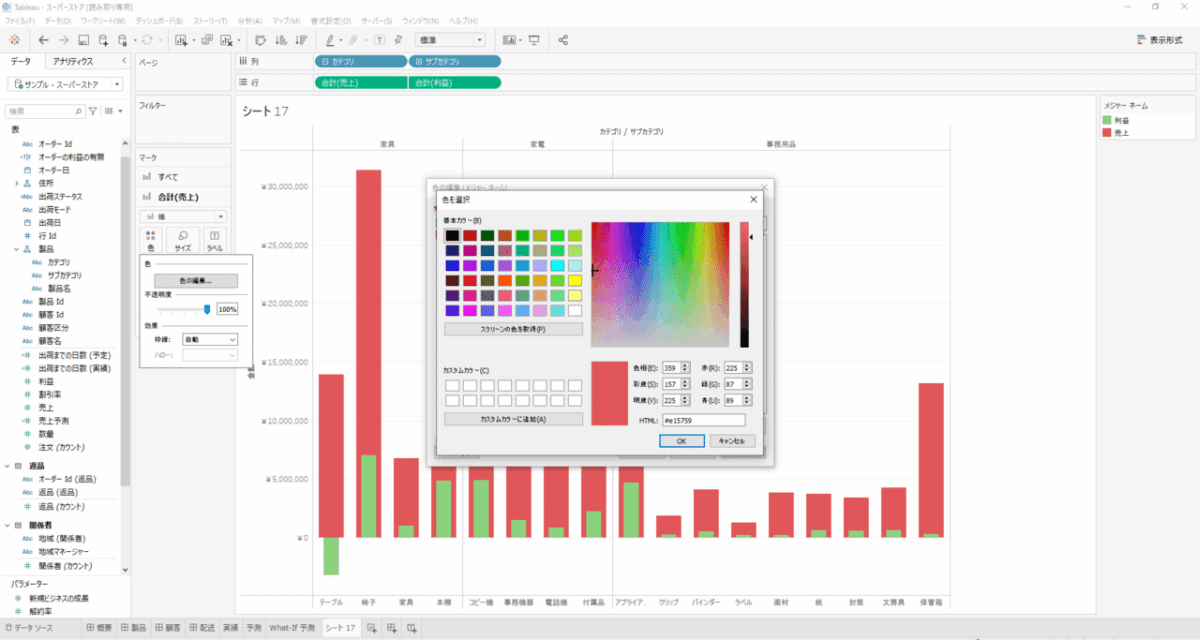Viewport: 1200px width, 640px height.
Task: Click the undo back arrow
Action: click(43, 40)
